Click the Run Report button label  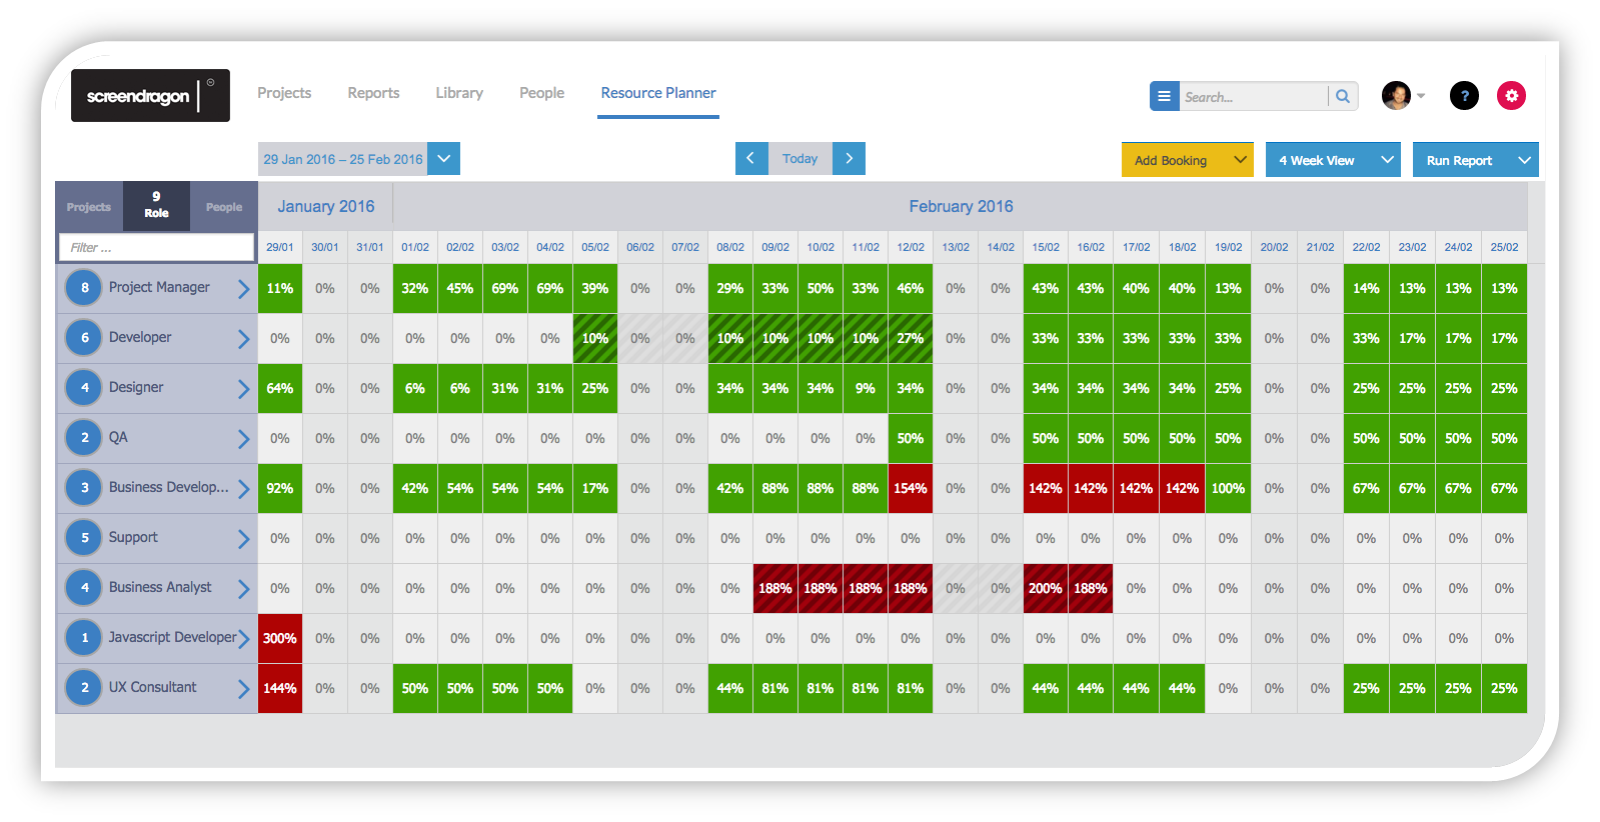pos(1459,160)
